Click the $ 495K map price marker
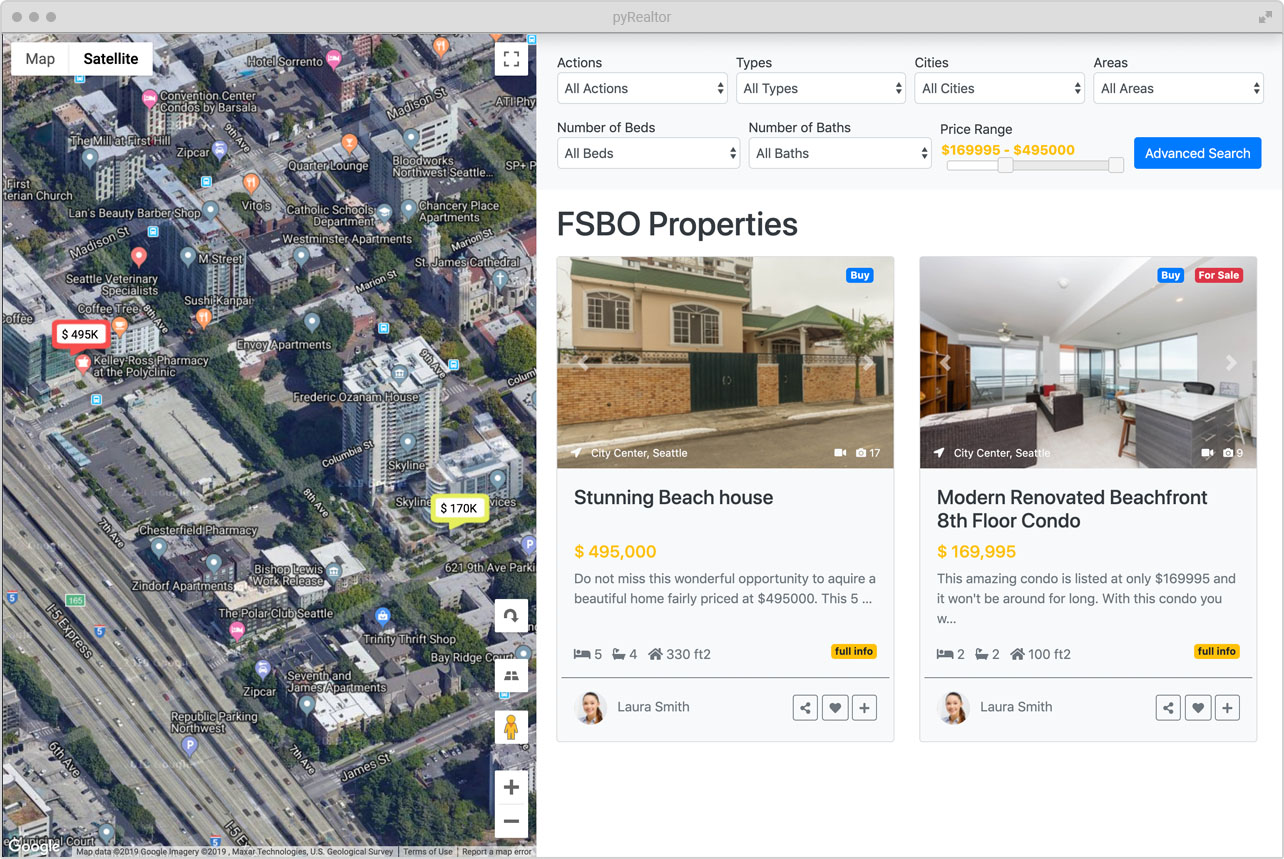The height and width of the screenshot is (859, 1284). coord(79,335)
